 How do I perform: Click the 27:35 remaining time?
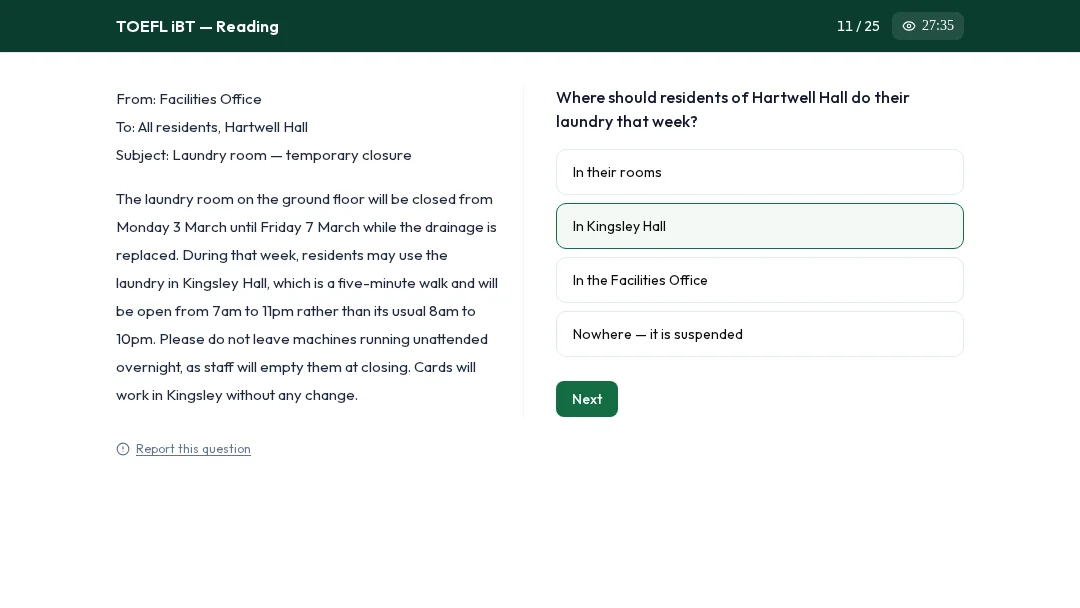click(x=937, y=25)
